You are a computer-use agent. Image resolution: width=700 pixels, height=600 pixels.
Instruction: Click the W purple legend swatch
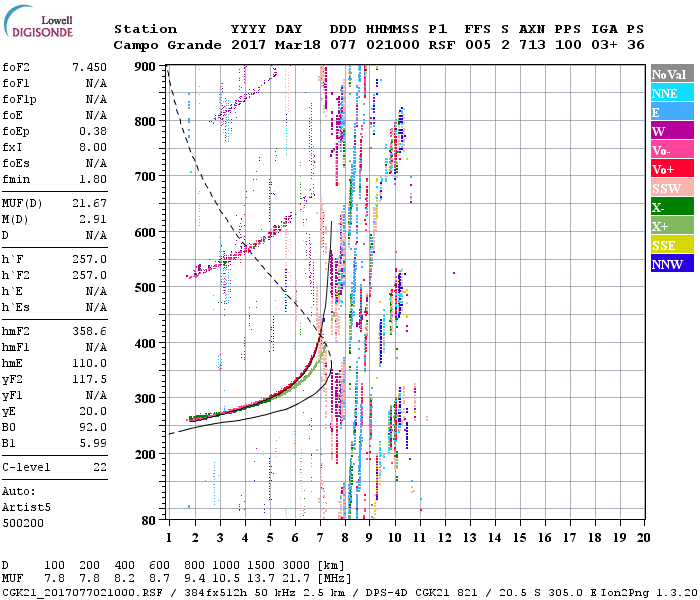(x=670, y=131)
